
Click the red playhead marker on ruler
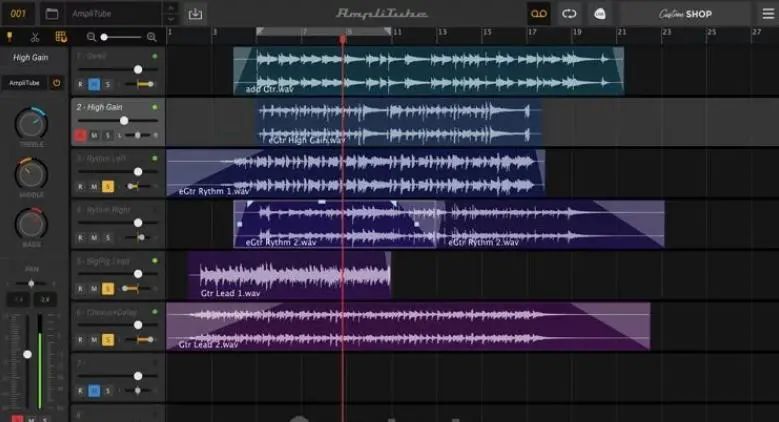(343, 38)
